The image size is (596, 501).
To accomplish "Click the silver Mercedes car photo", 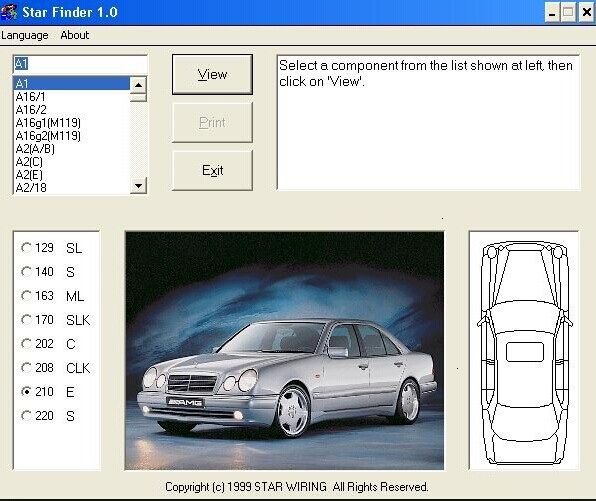I will 284,351.
